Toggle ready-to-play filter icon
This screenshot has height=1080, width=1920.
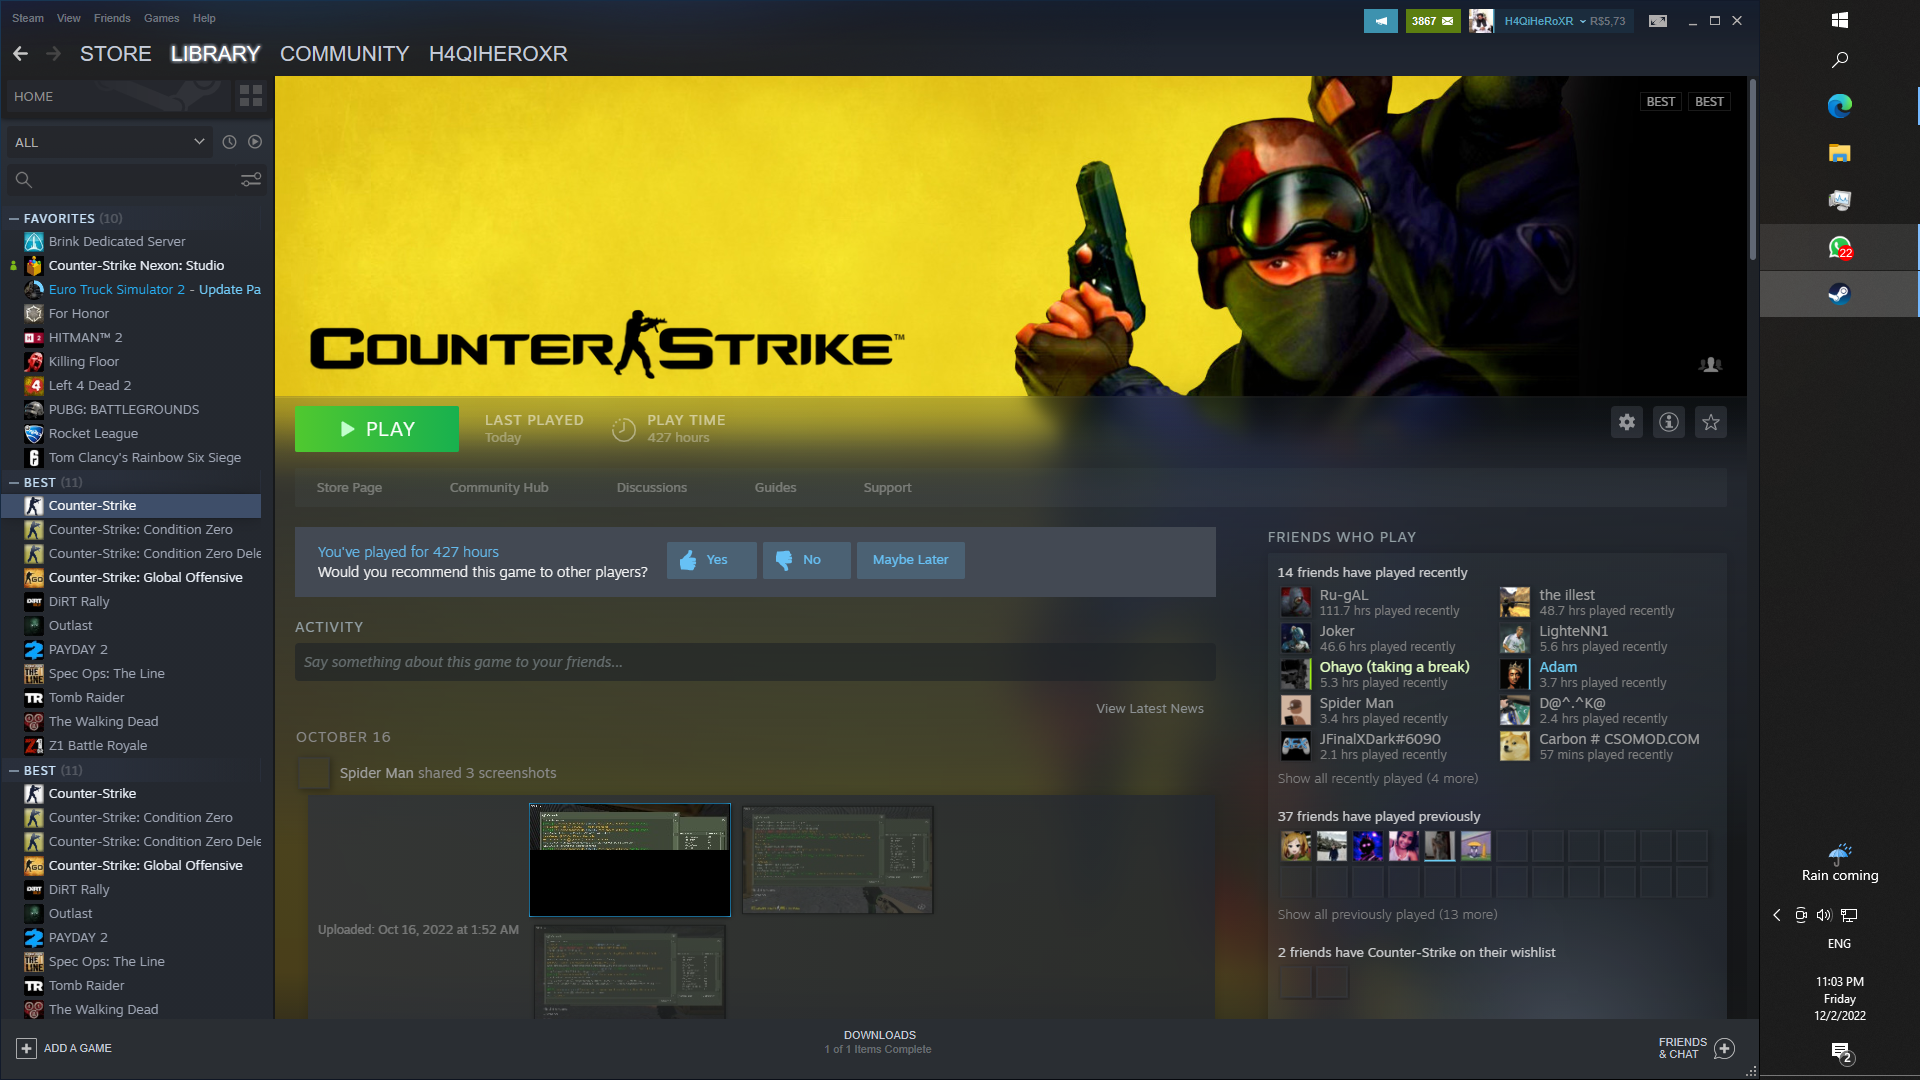pos(255,142)
